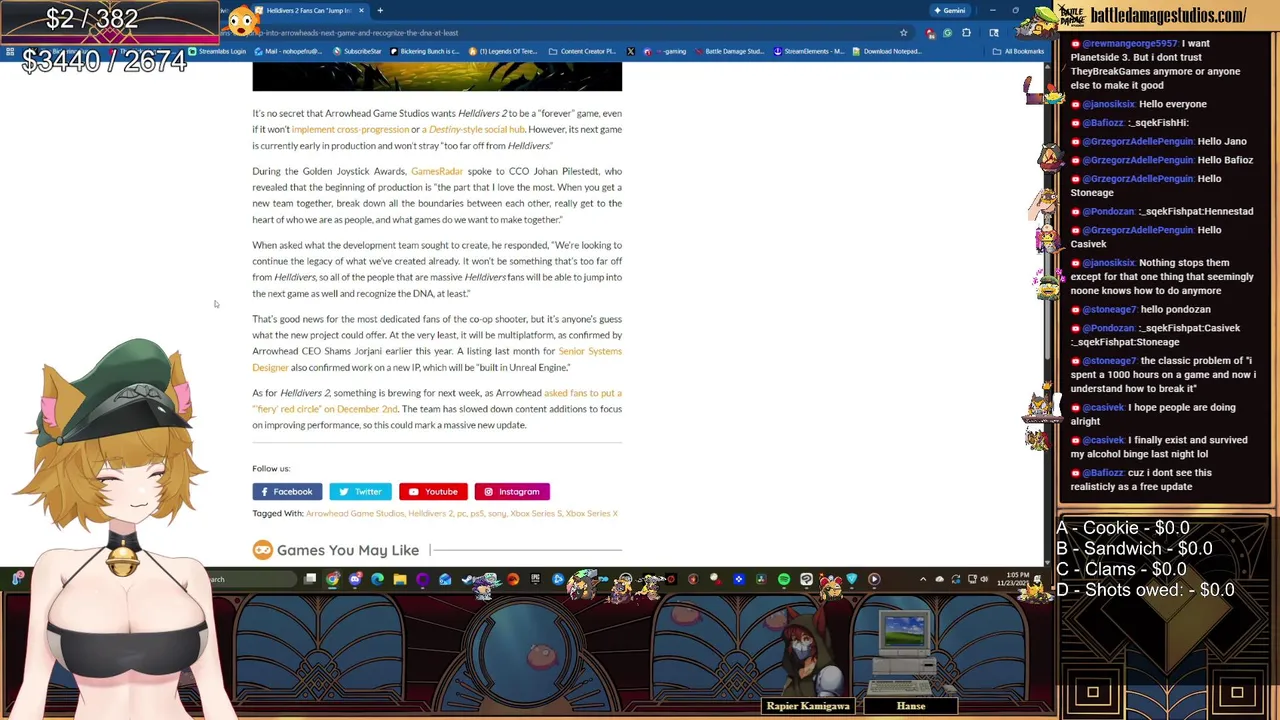The width and height of the screenshot is (1280, 720).
Task: Click username @rewmangeorge5957 in chat
Action: tap(1129, 44)
